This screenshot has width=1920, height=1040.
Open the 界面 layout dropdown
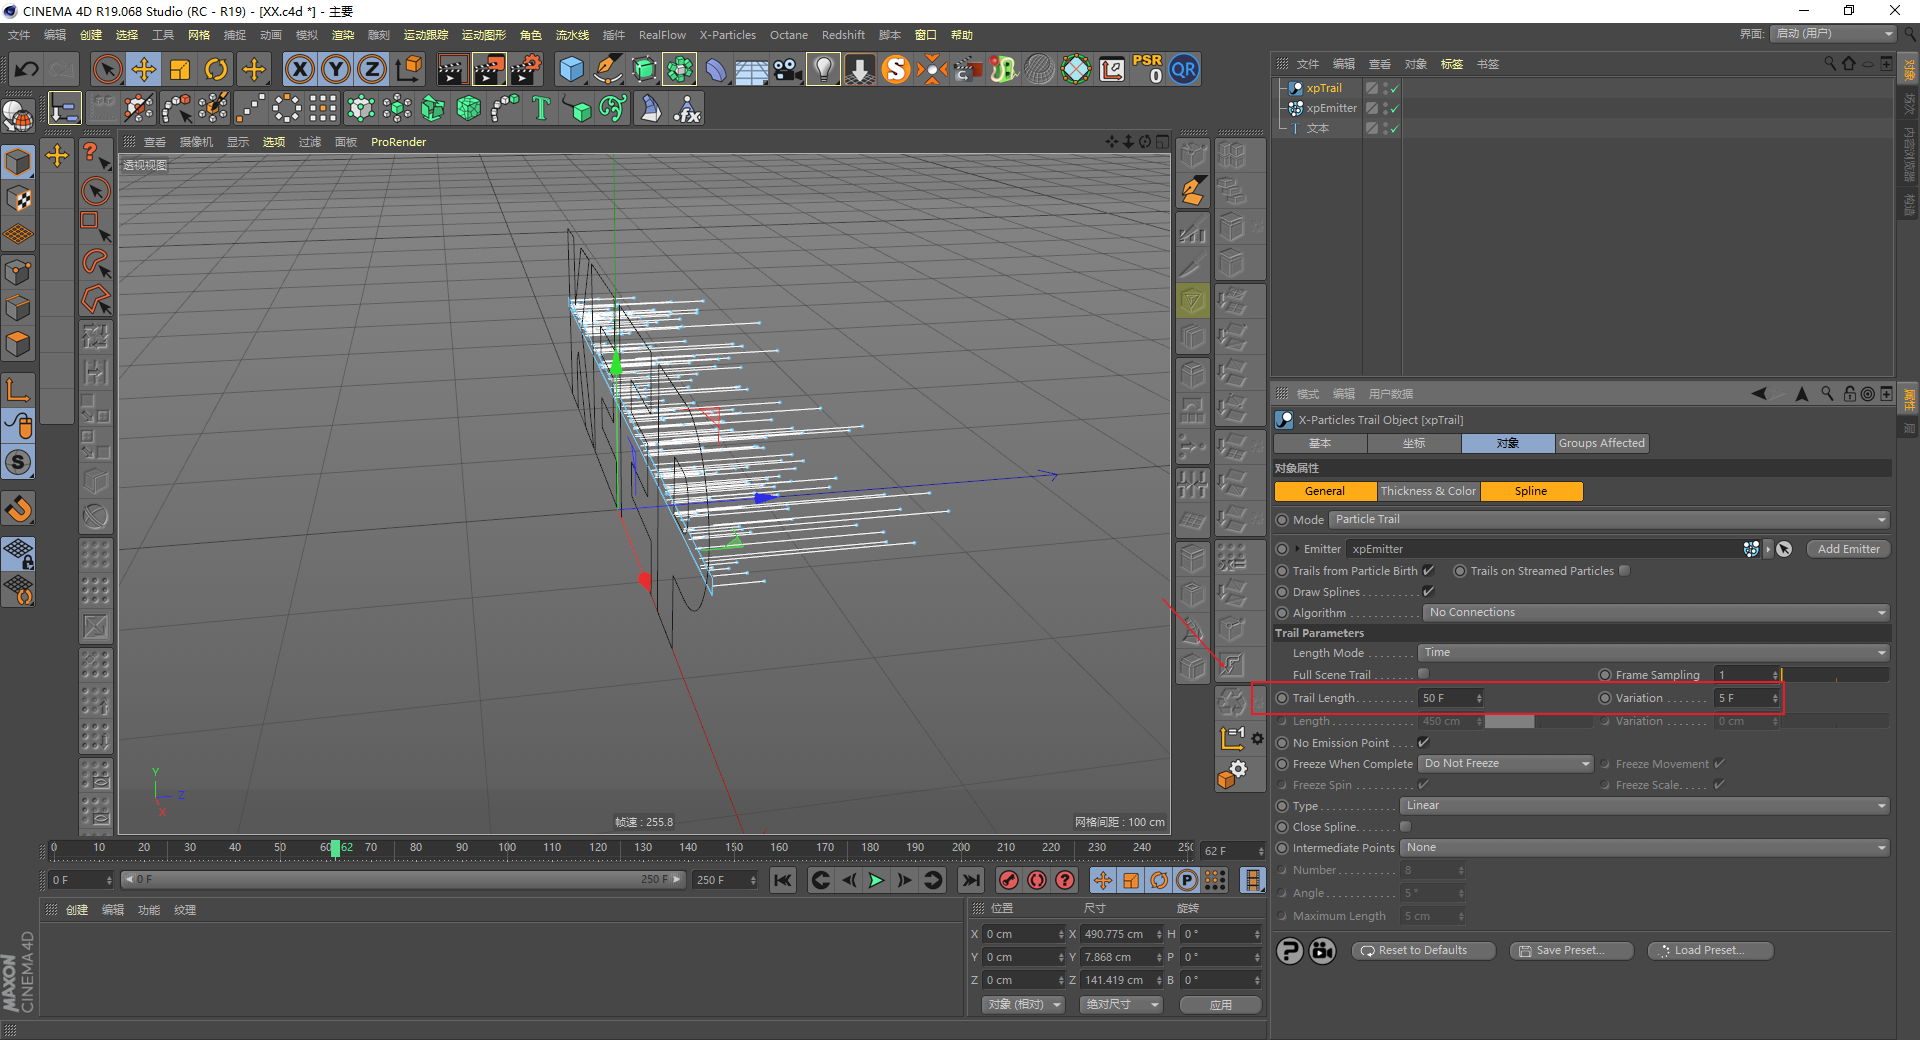(1834, 34)
